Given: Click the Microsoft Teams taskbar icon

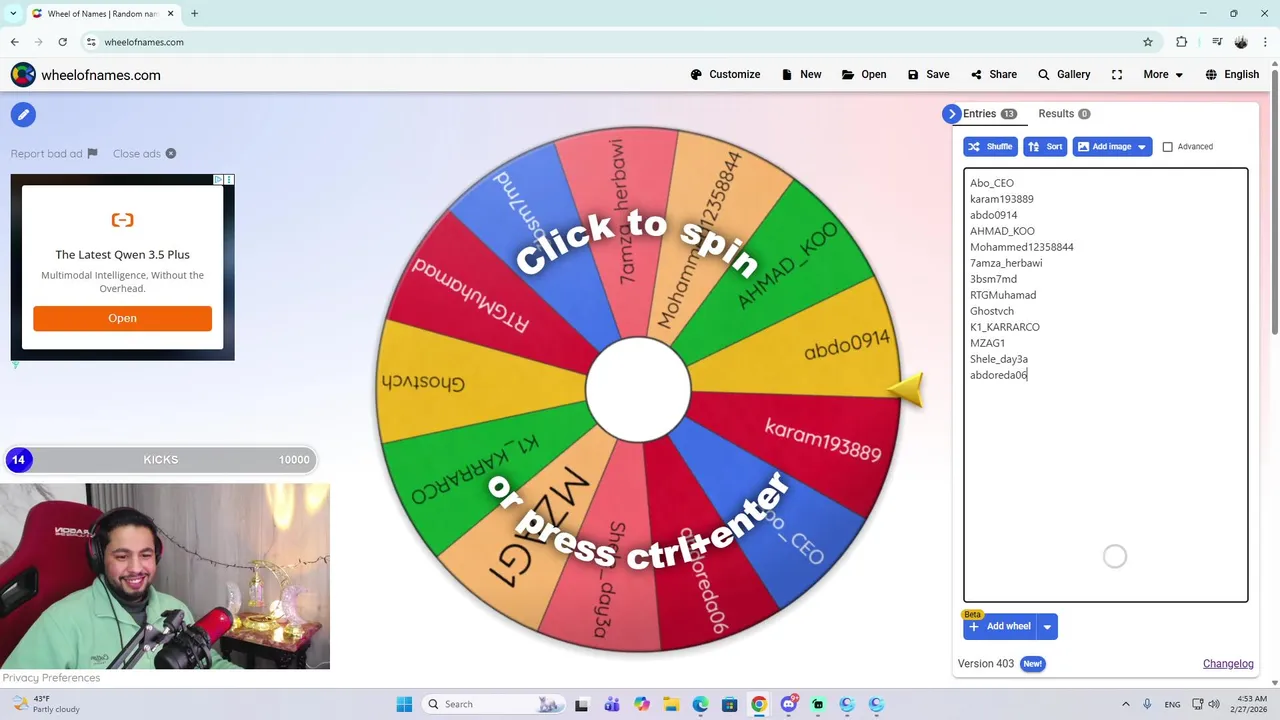Looking at the screenshot, I should coord(612,704).
